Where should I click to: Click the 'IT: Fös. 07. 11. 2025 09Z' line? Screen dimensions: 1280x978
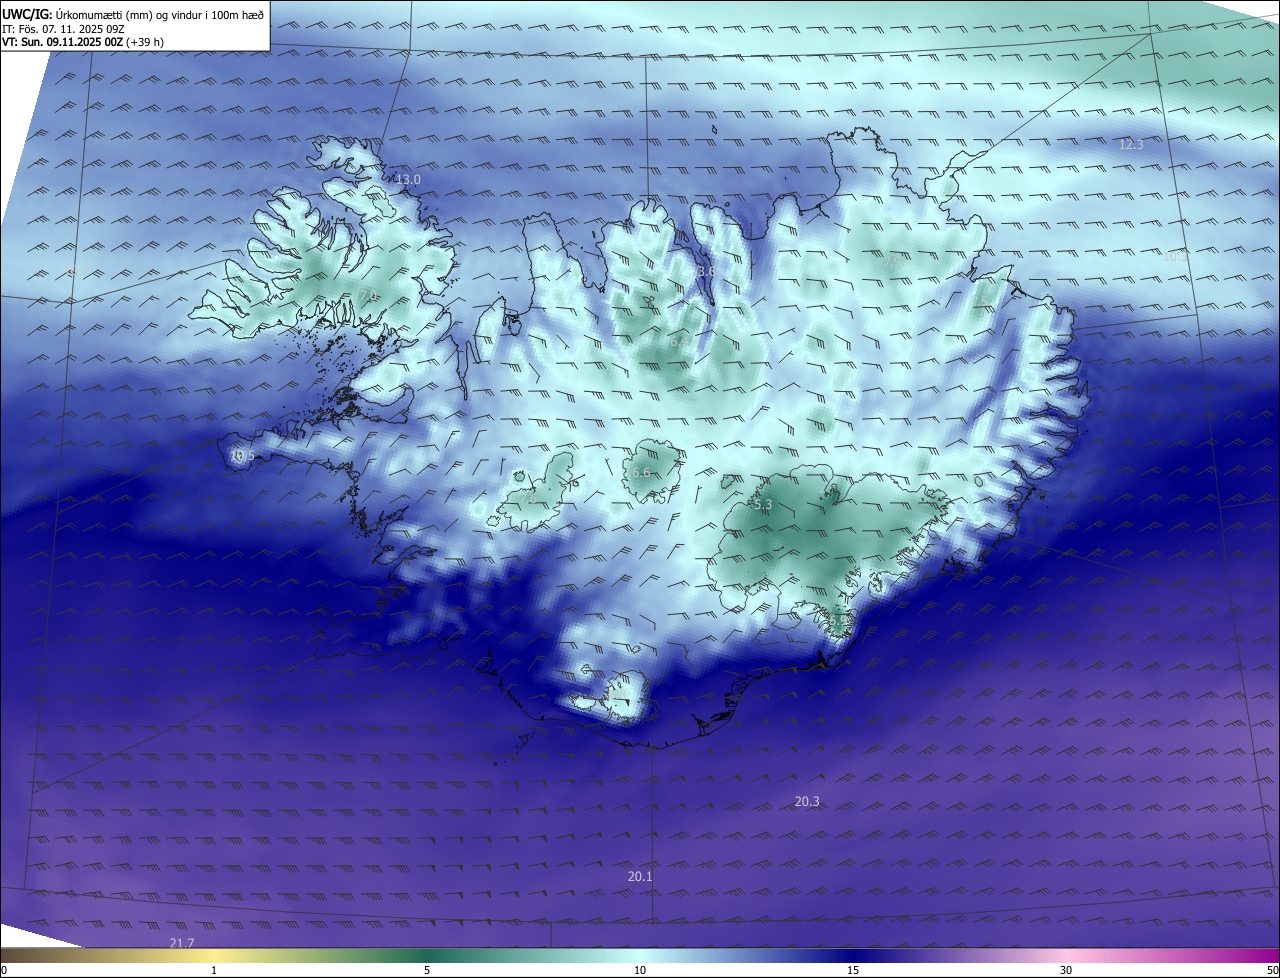click(63, 29)
